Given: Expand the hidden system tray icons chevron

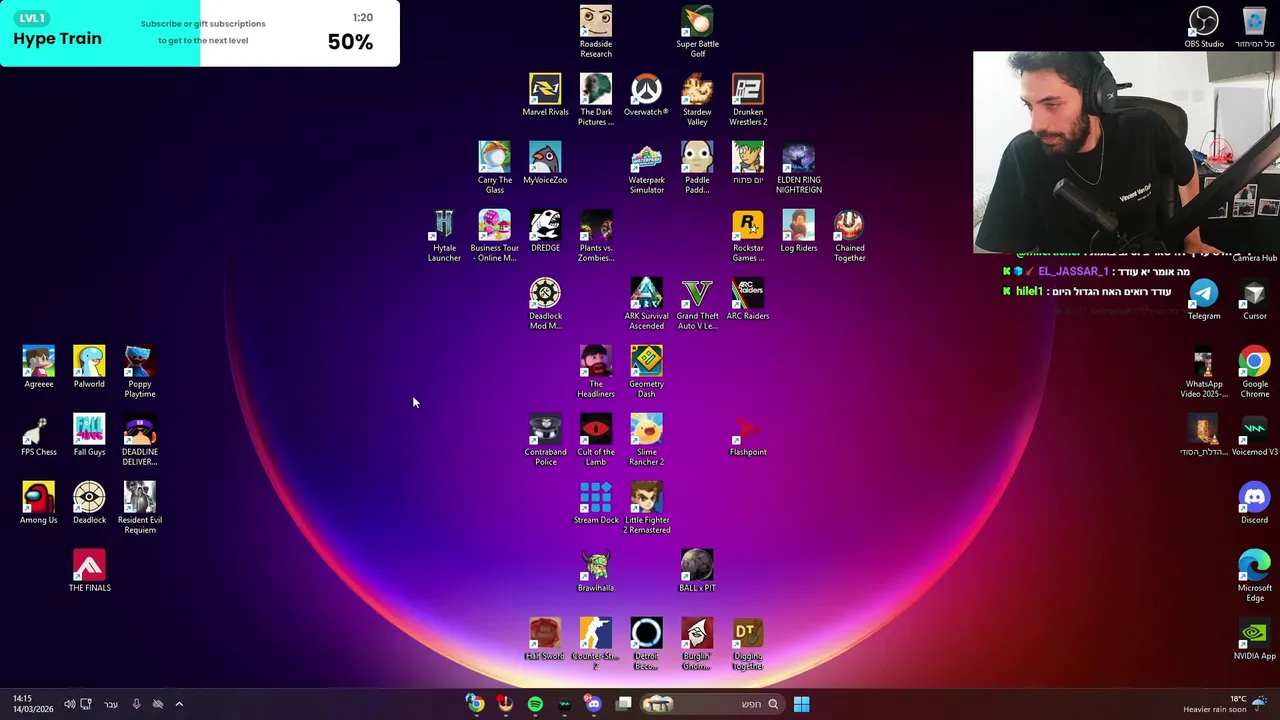Looking at the screenshot, I should click(179, 704).
